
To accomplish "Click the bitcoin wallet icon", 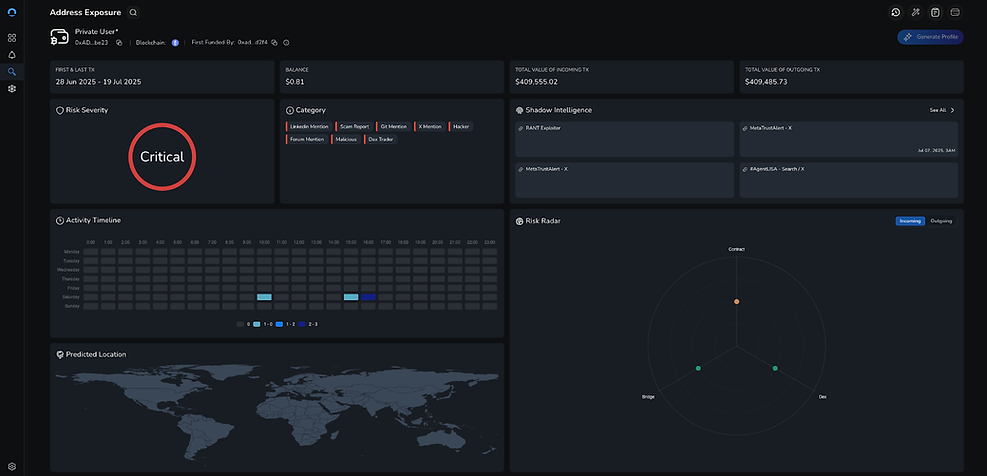I will point(60,37).
